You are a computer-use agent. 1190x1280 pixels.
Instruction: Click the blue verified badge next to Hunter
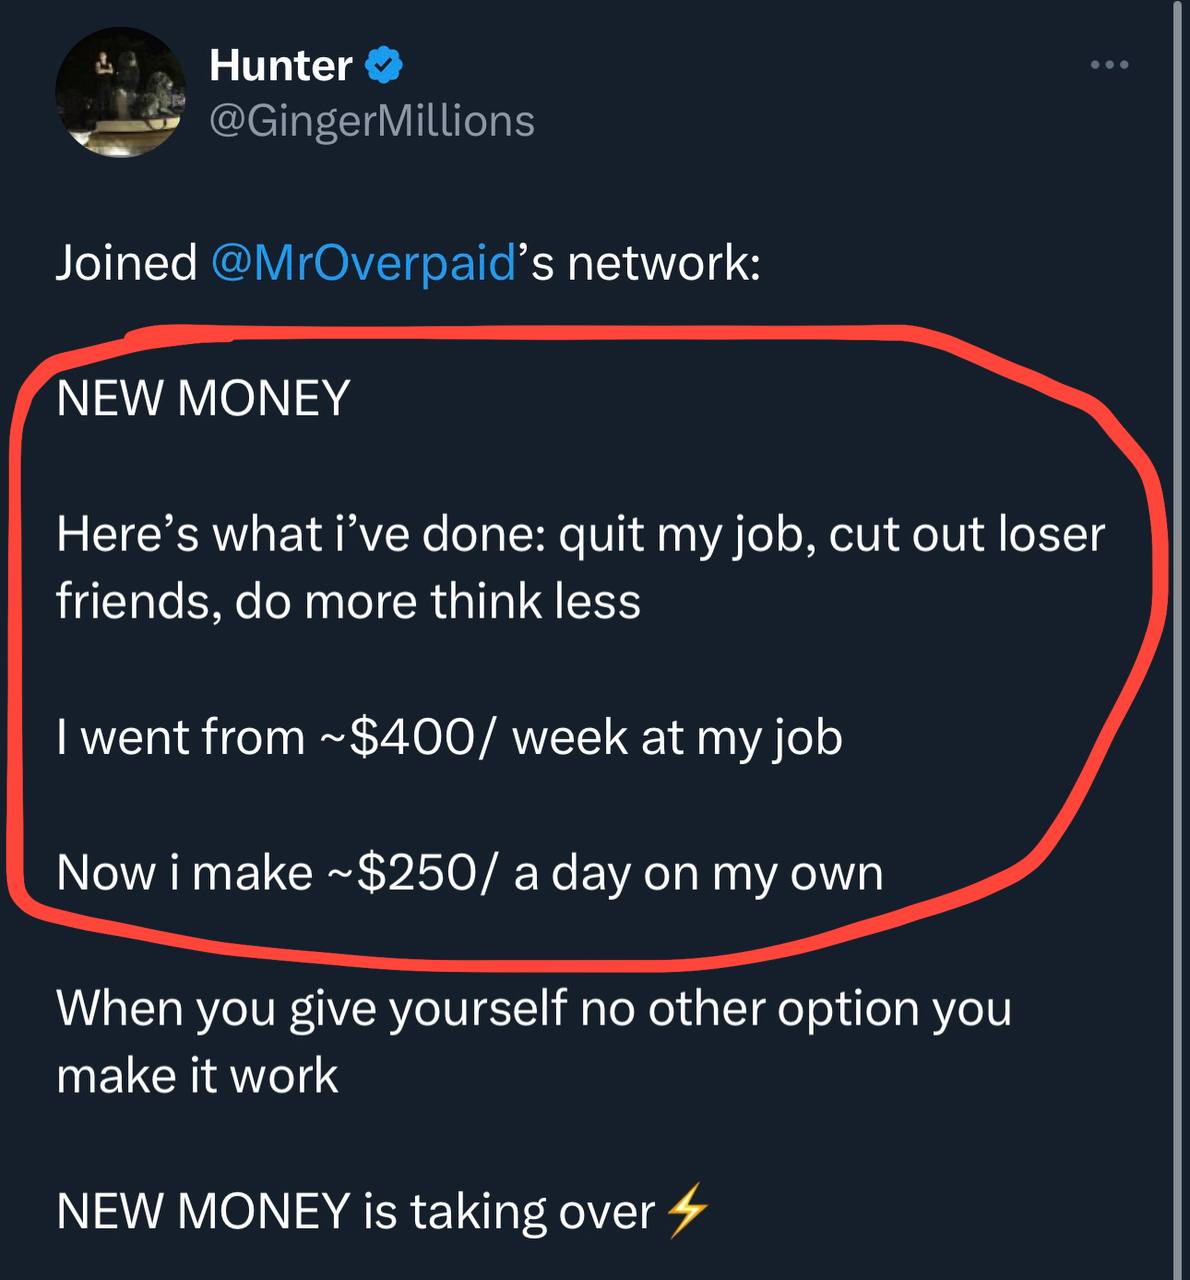385,66
